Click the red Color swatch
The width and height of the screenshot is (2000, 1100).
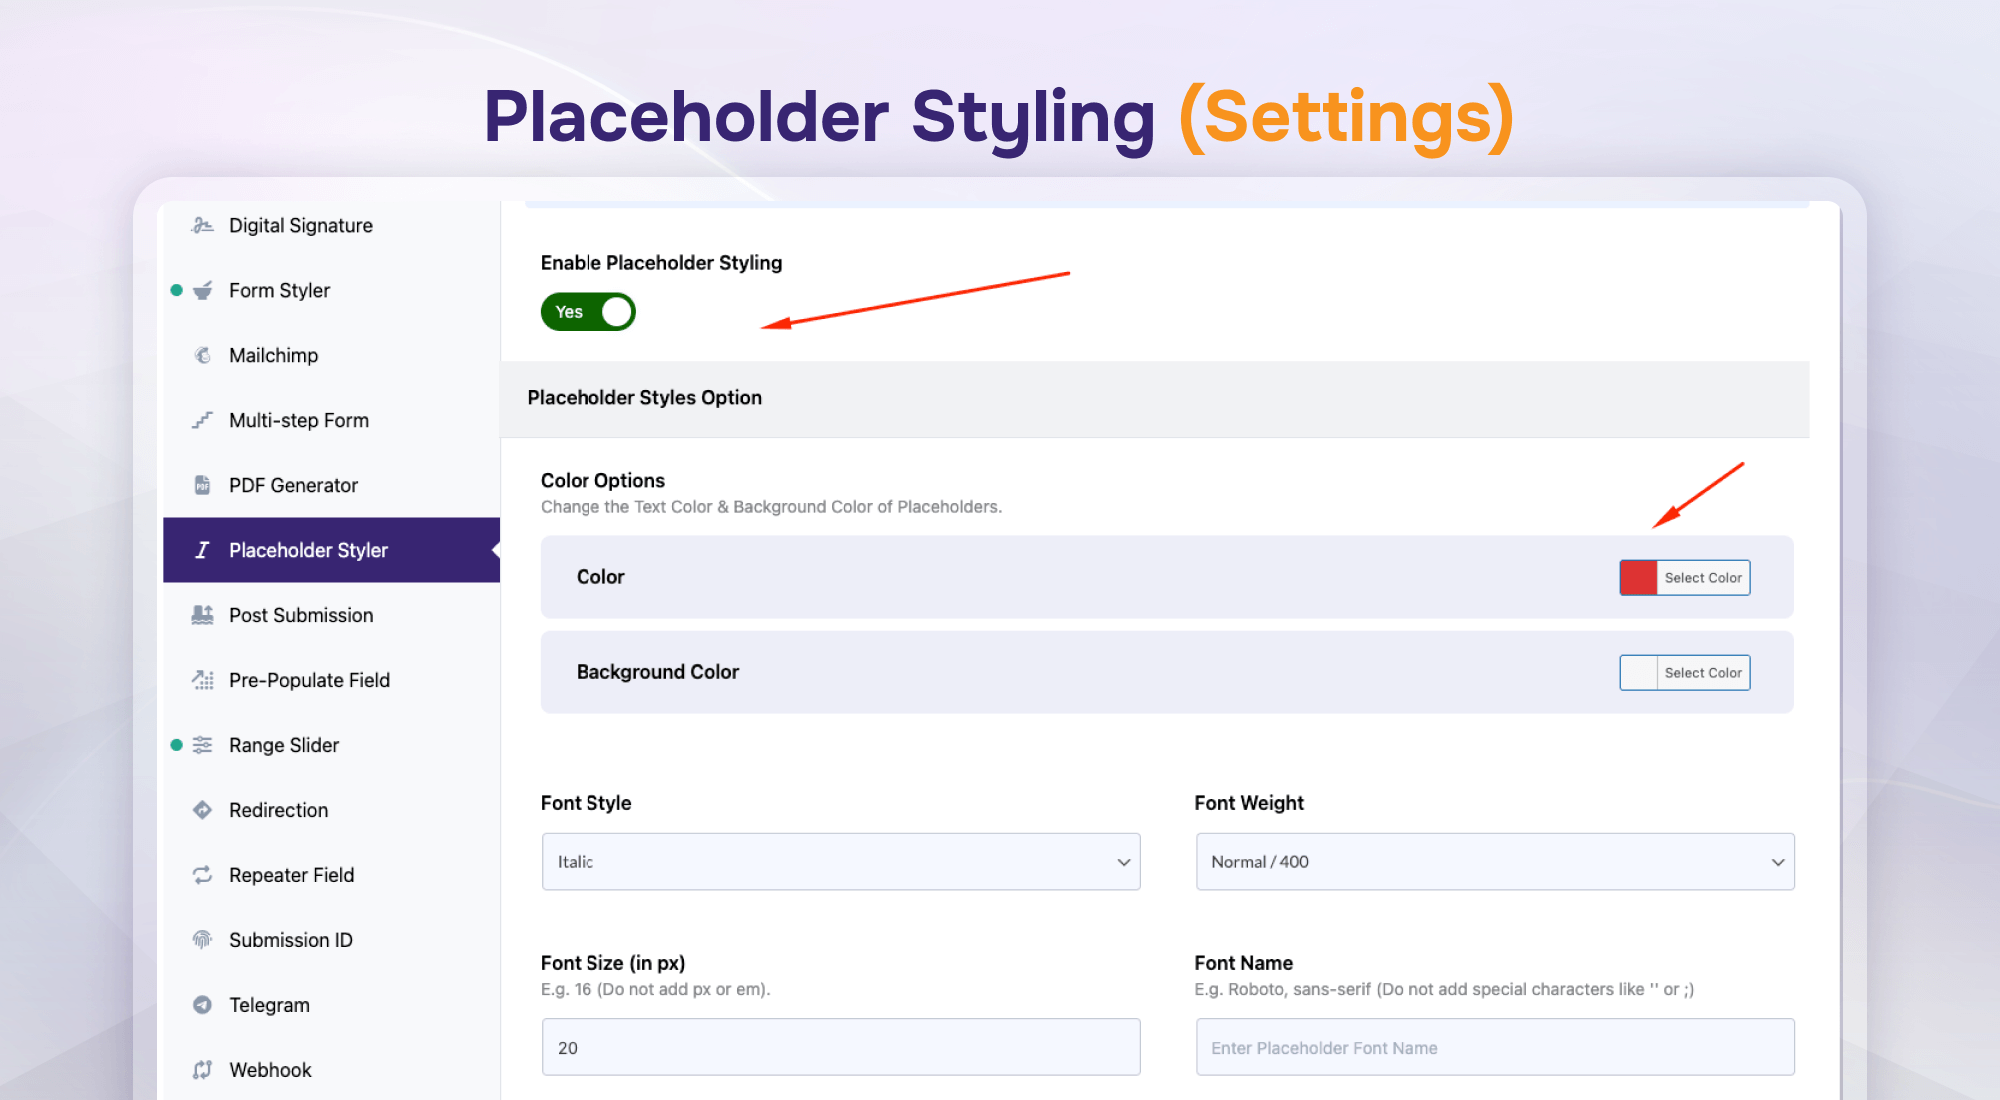click(x=1639, y=578)
